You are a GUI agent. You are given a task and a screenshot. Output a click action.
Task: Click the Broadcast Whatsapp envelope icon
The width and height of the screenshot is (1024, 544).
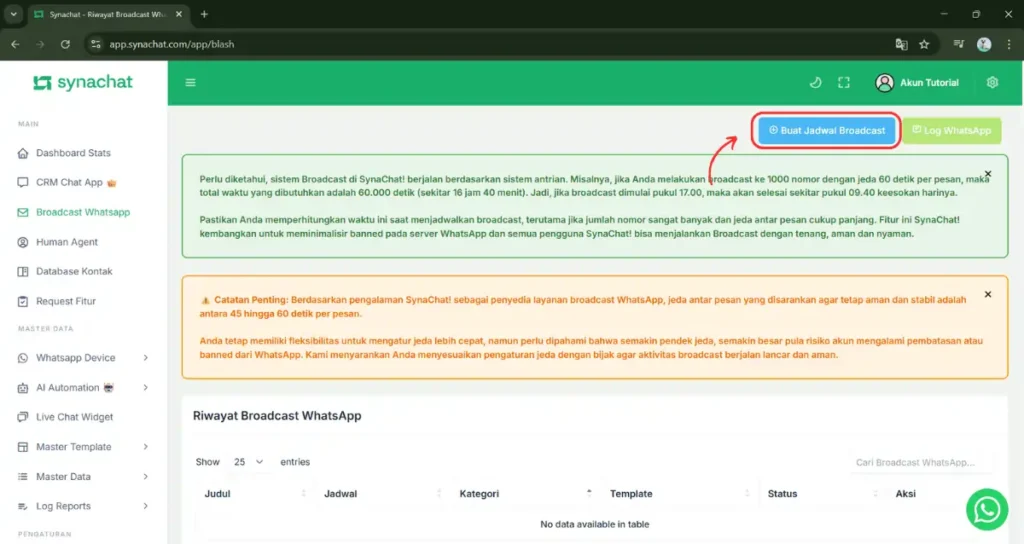click(23, 212)
